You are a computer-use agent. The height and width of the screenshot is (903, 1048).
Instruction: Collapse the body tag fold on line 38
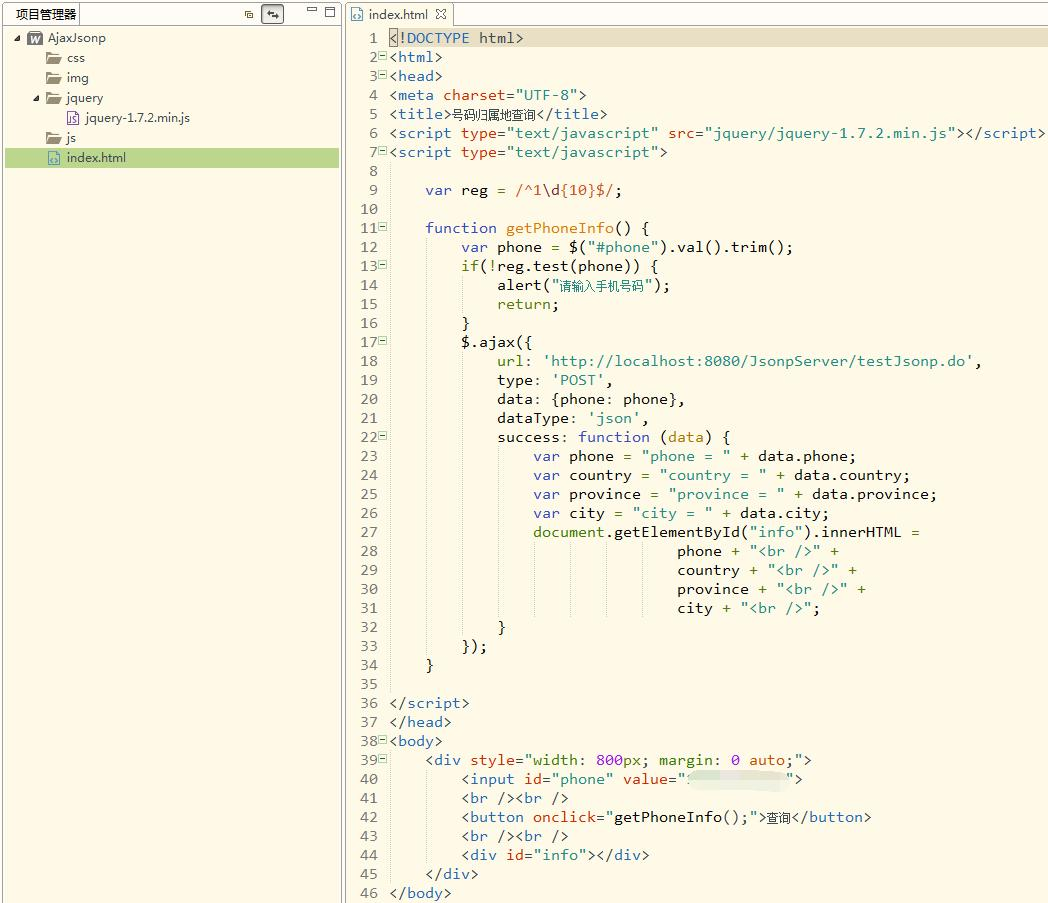click(382, 740)
